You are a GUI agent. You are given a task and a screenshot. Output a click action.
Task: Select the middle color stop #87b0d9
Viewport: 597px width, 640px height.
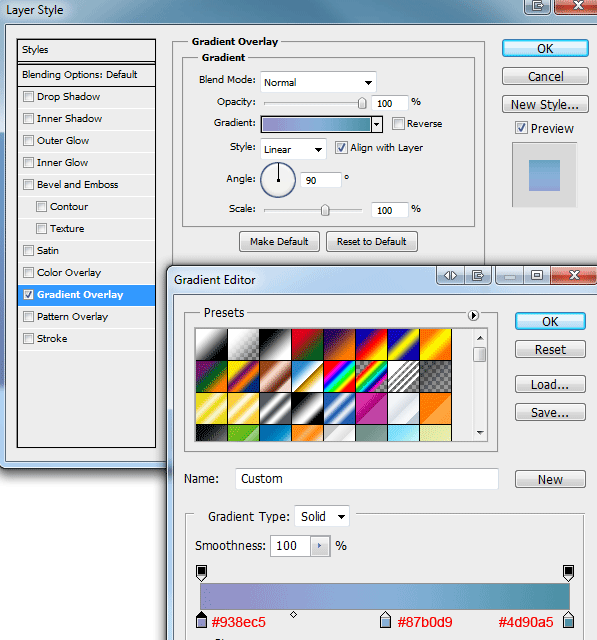click(385, 620)
